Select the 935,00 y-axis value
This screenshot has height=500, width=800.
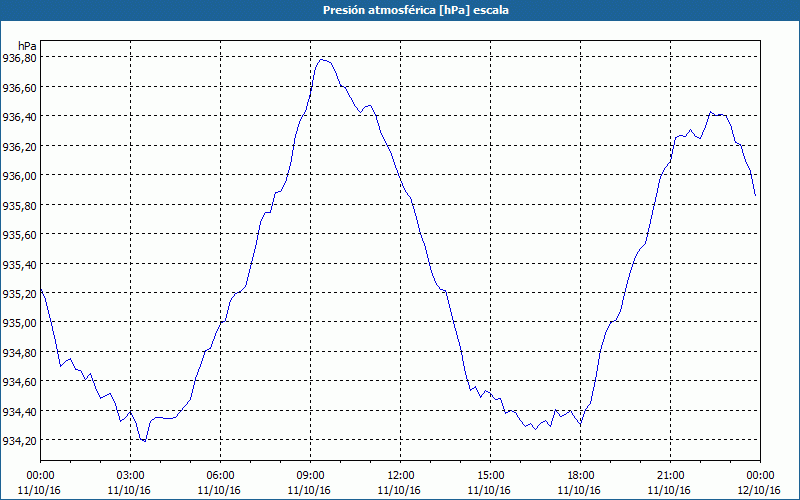coord(19,322)
